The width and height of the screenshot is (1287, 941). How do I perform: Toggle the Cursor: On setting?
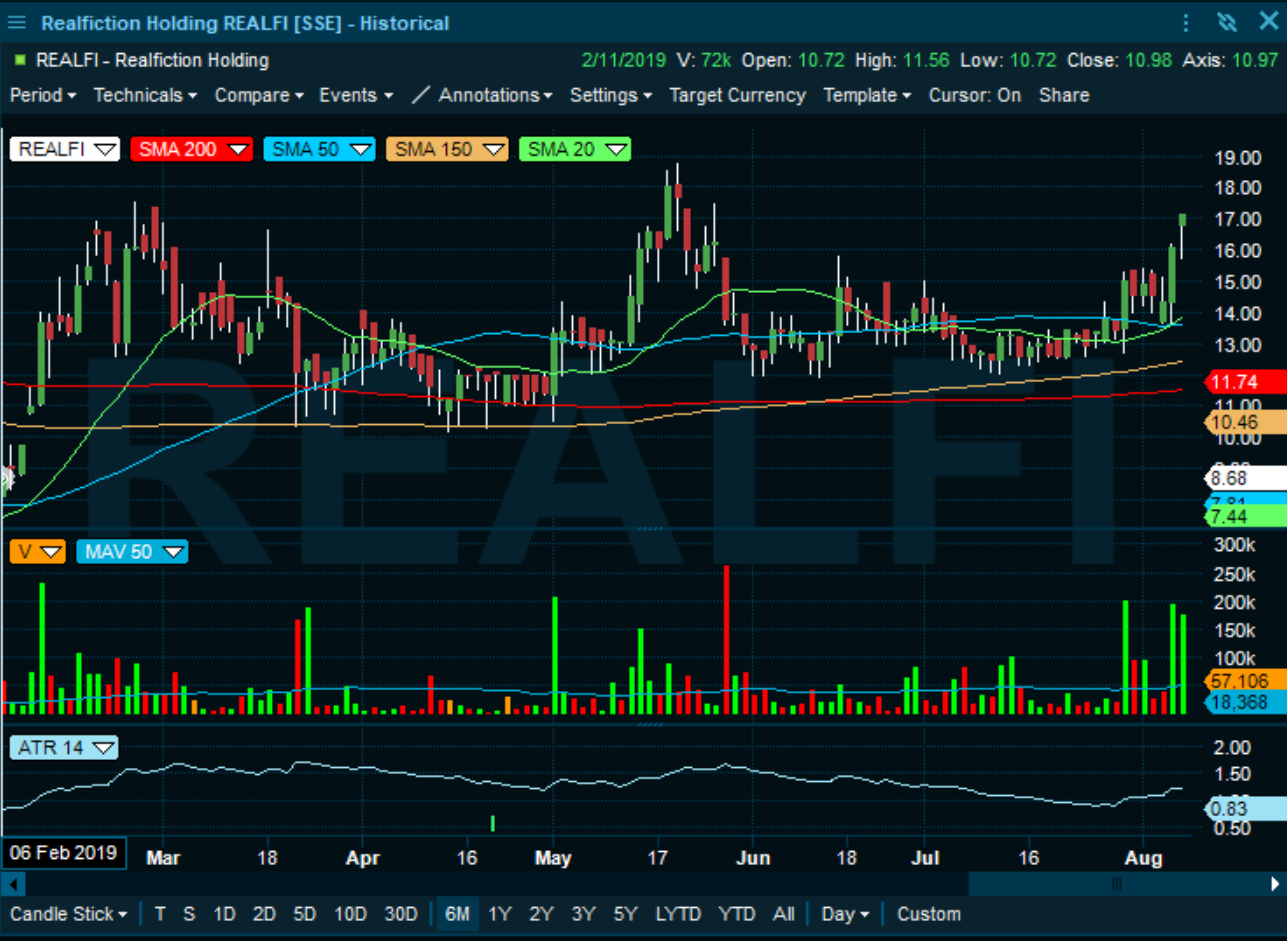click(x=975, y=95)
